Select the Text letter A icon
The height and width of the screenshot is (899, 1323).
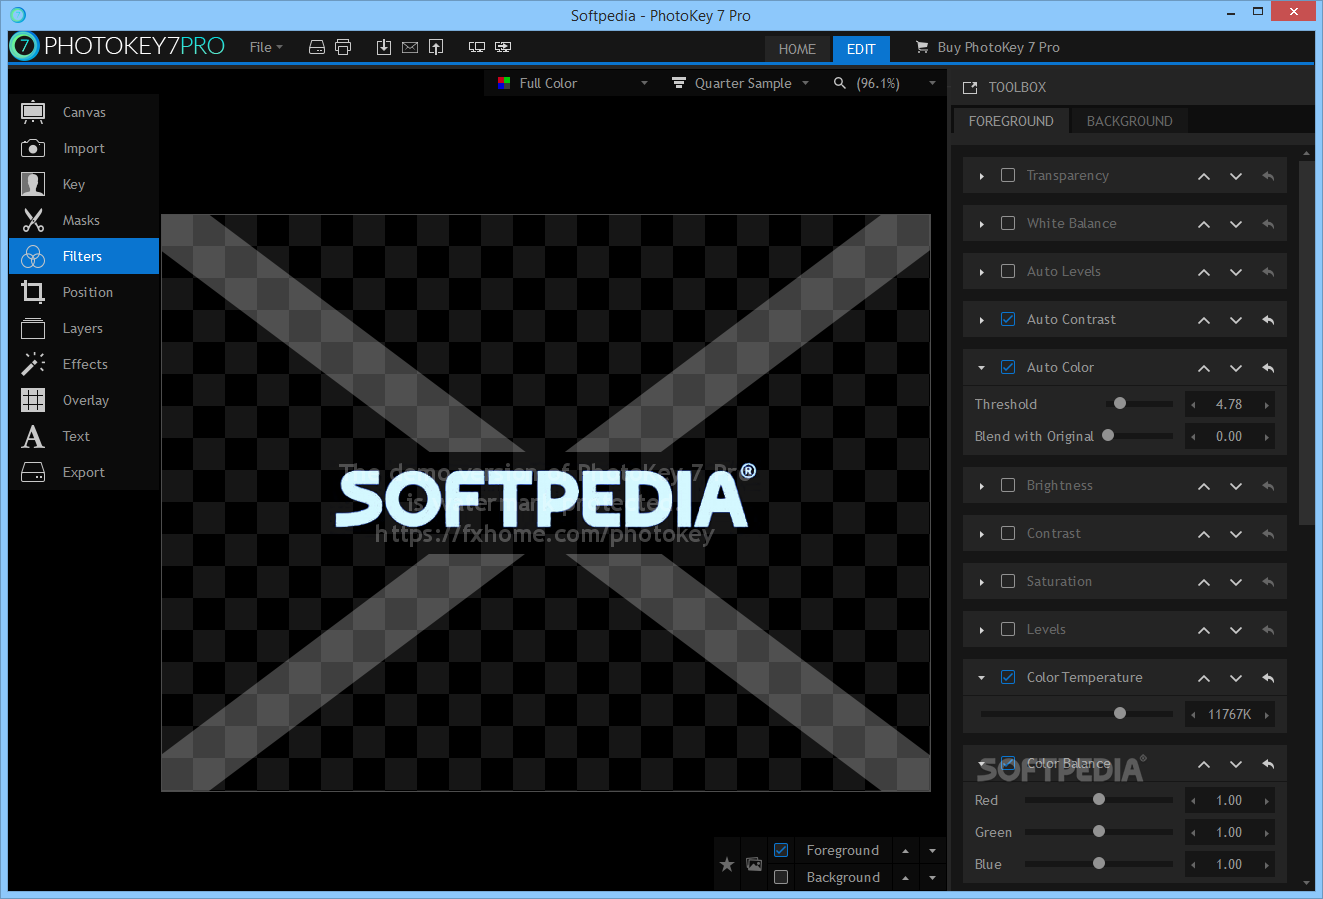(33, 436)
